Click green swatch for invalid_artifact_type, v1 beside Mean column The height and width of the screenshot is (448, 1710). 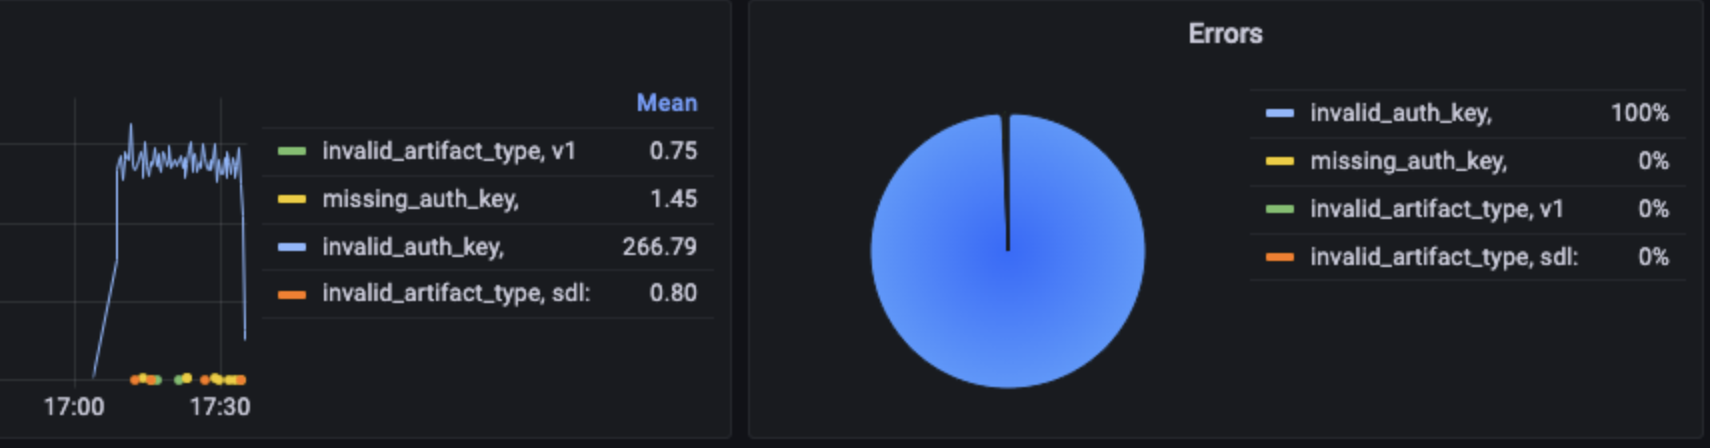click(x=292, y=151)
